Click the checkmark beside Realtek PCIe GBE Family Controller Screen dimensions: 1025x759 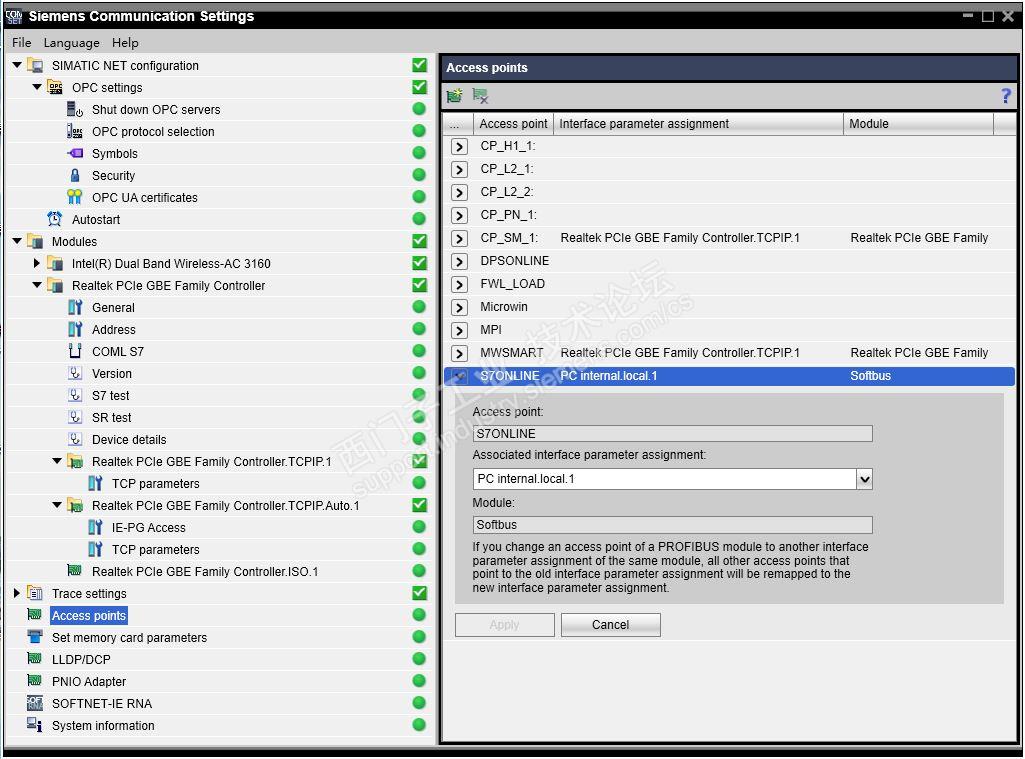pyautogui.click(x=420, y=285)
